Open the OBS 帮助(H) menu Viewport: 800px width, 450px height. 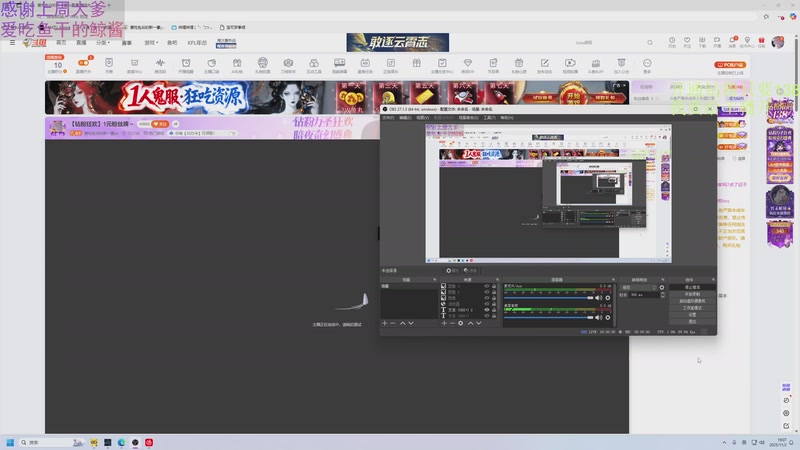tap(507, 118)
